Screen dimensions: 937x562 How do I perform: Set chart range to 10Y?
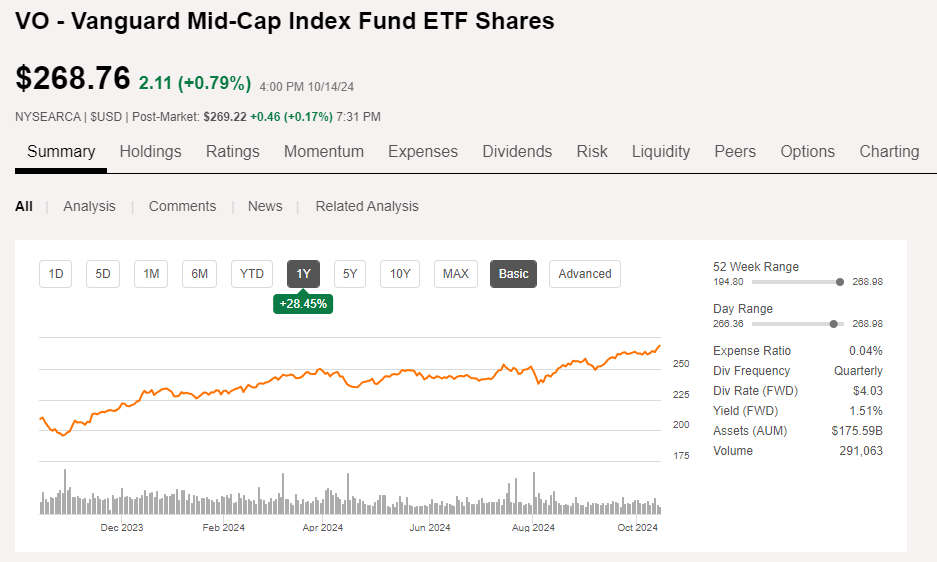coord(400,274)
